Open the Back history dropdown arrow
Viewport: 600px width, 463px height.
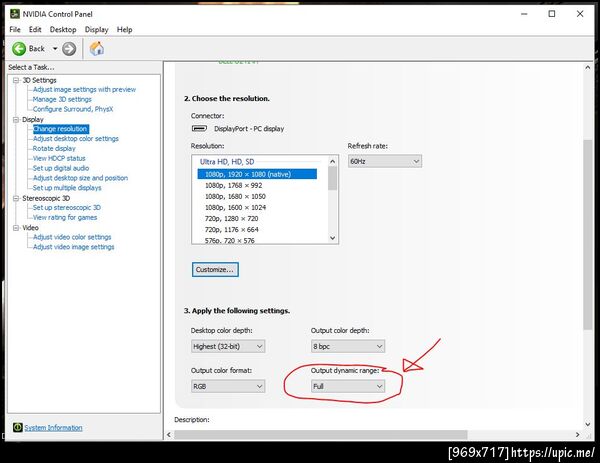pos(55,49)
